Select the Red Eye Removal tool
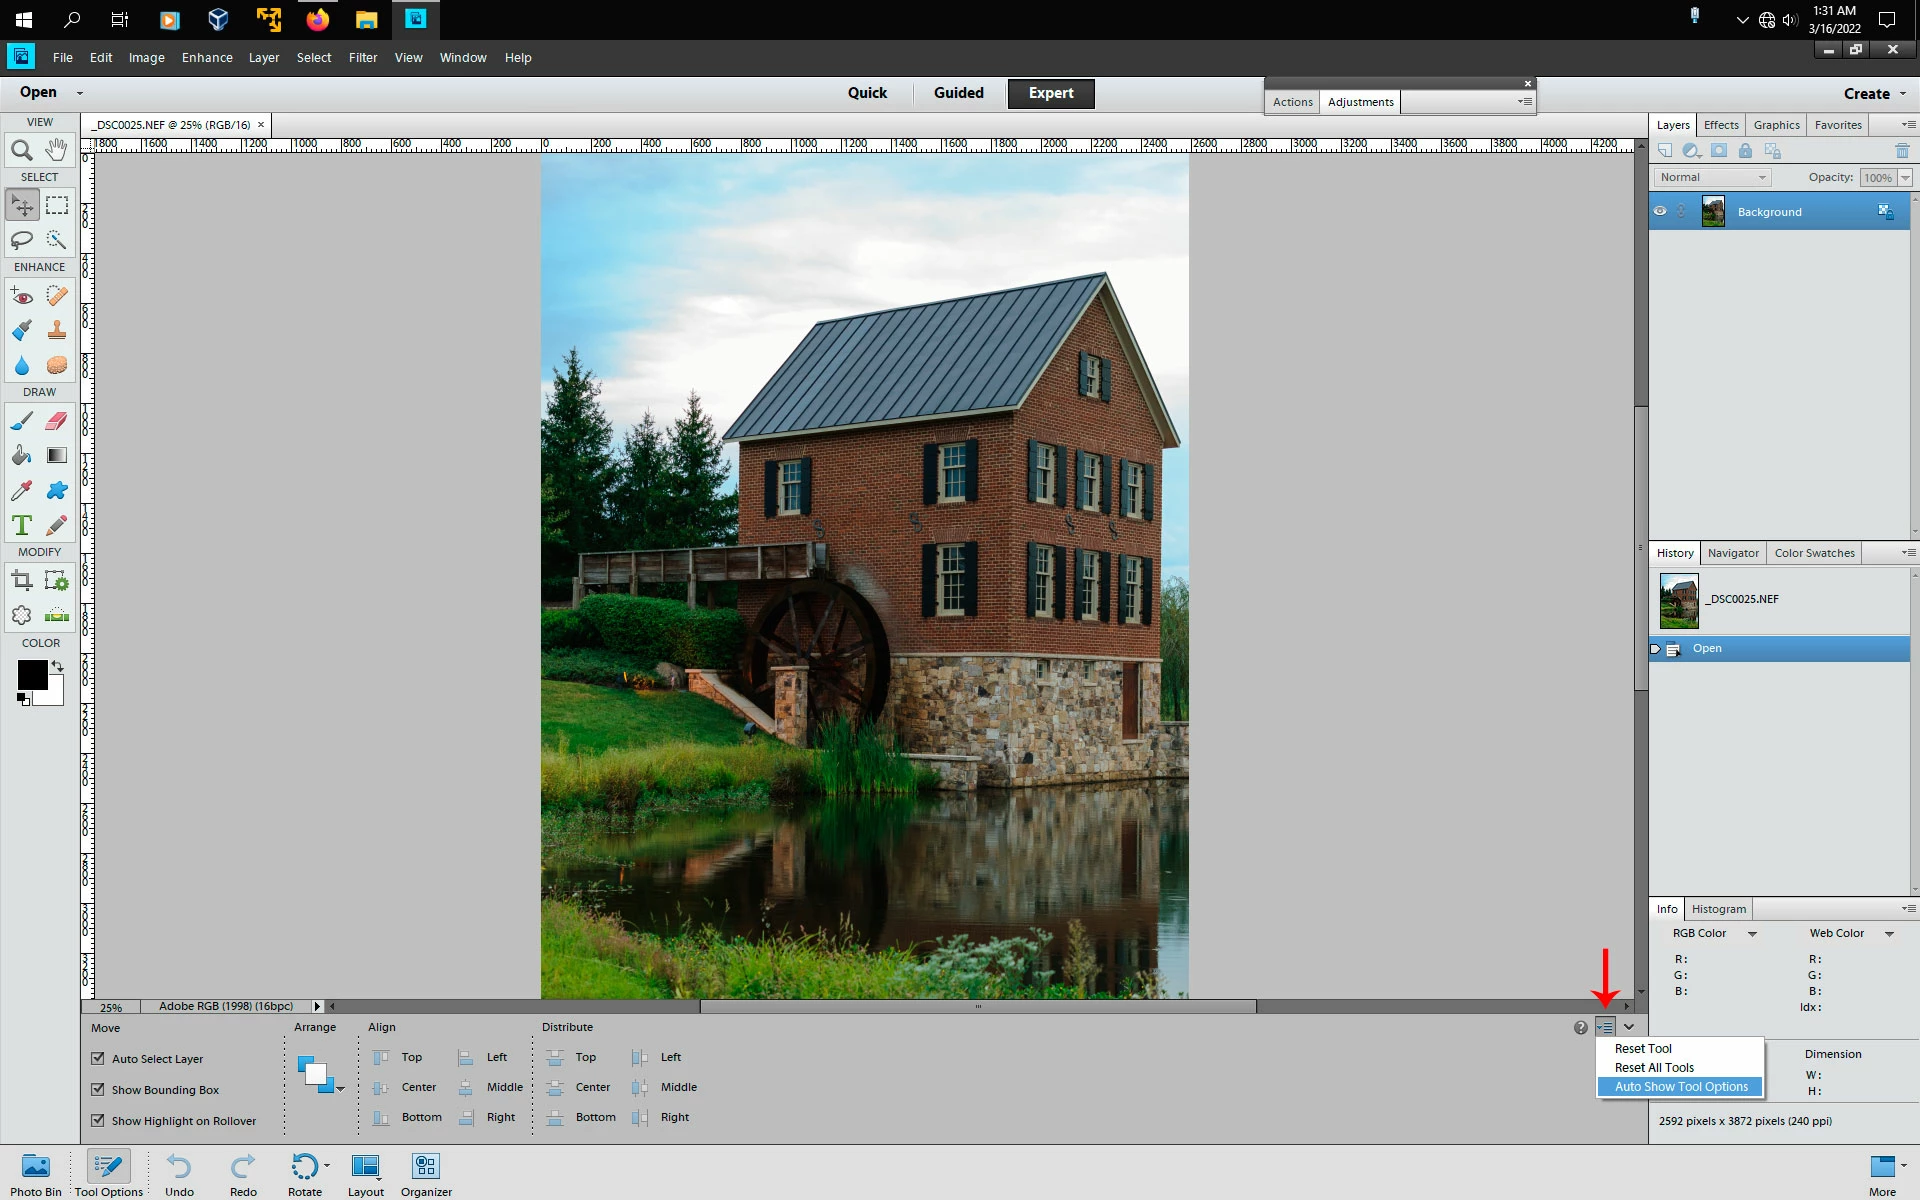Viewport: 1920px width, 1200px height. [21, 296]
